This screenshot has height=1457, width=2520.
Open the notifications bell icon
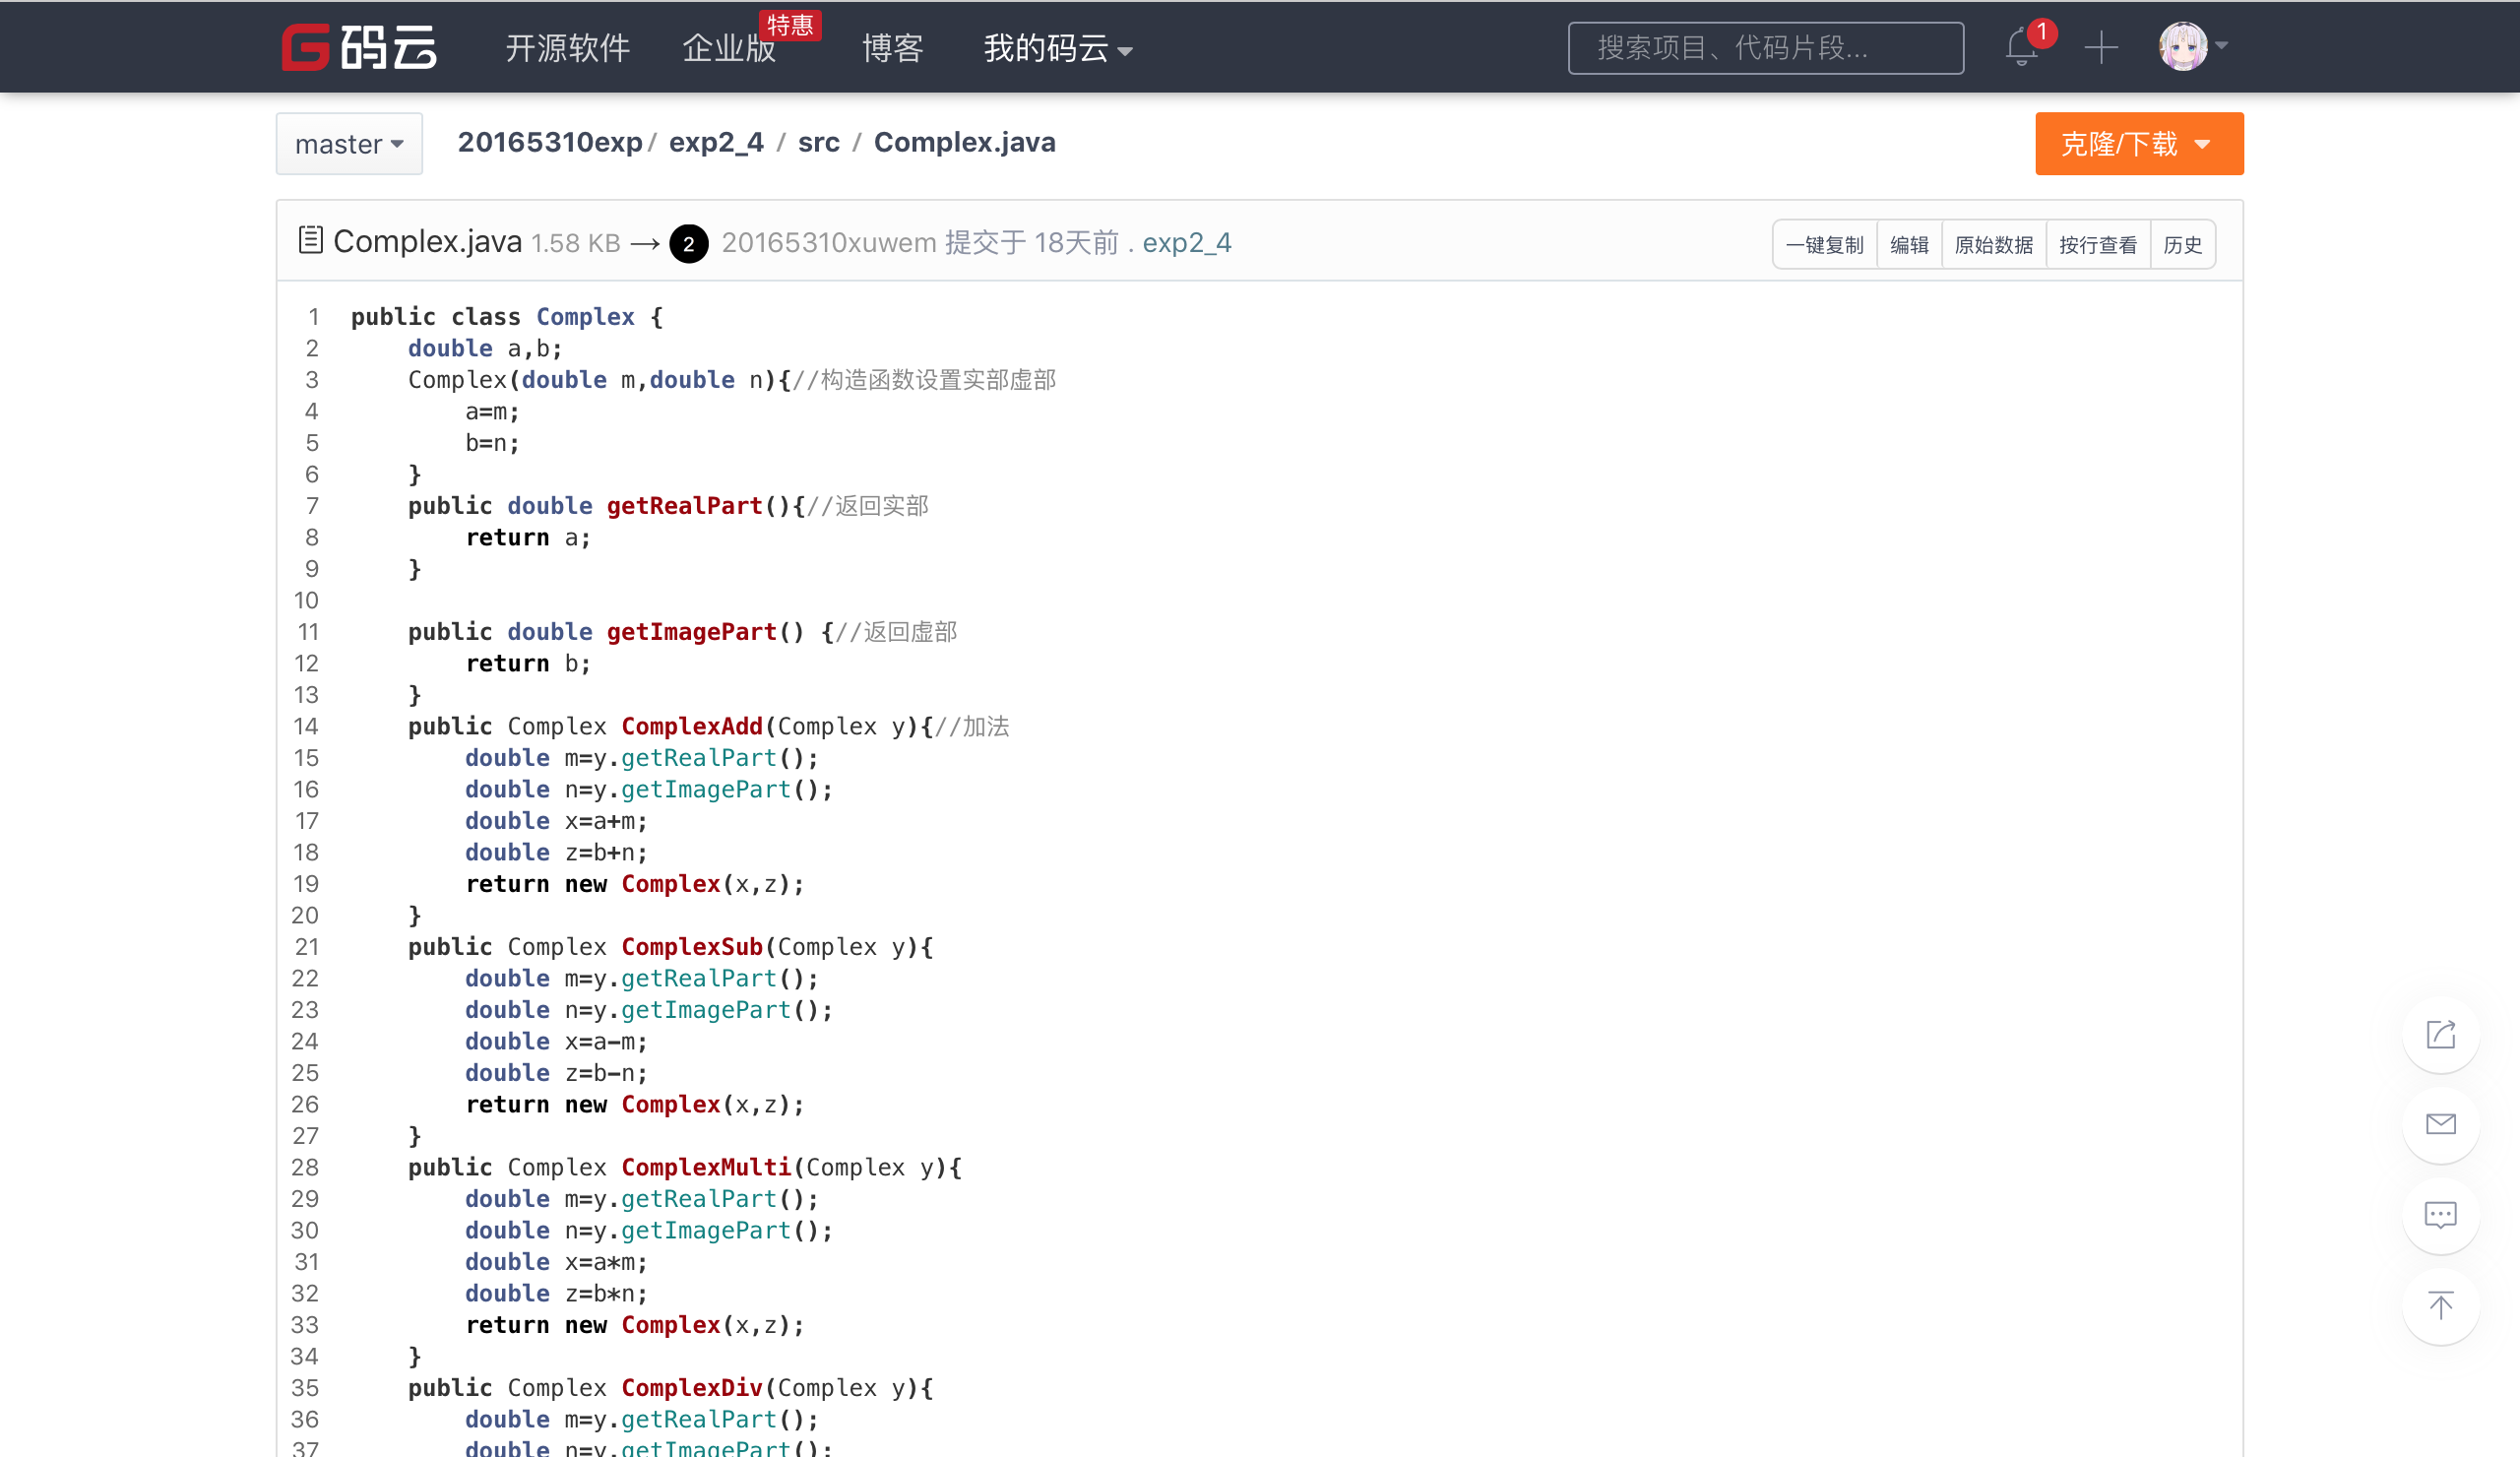(x=2021, y=47)
